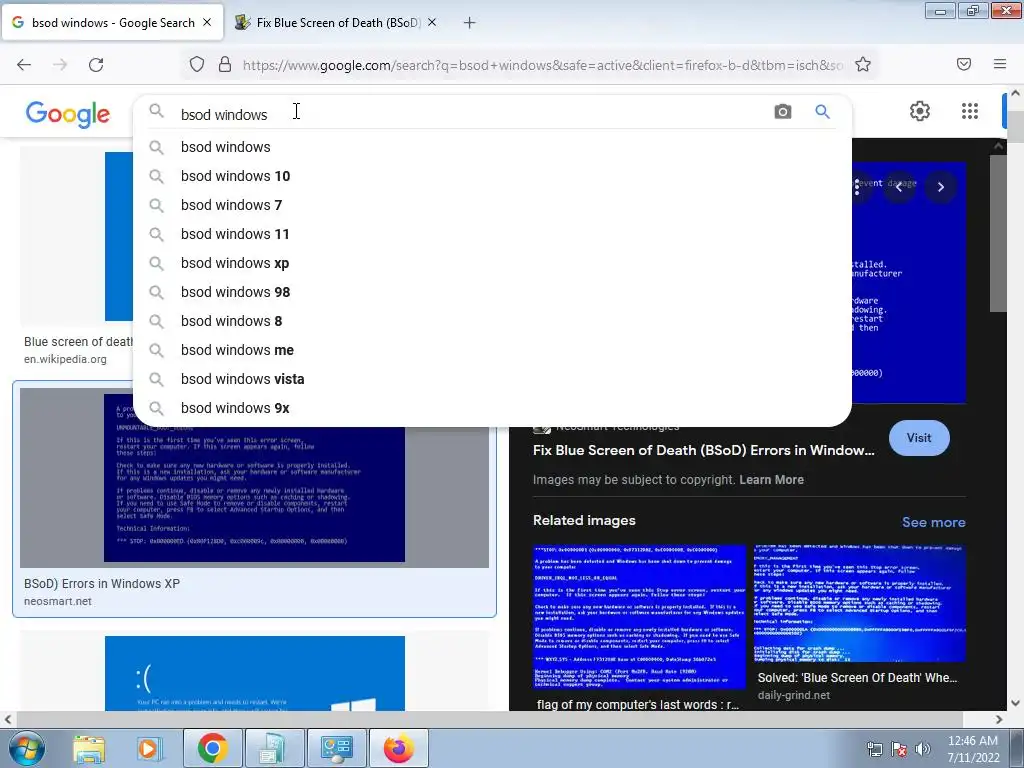Open the Save to Pocket icon
The width and height of the screenshot is (1024, 768).
964,64
